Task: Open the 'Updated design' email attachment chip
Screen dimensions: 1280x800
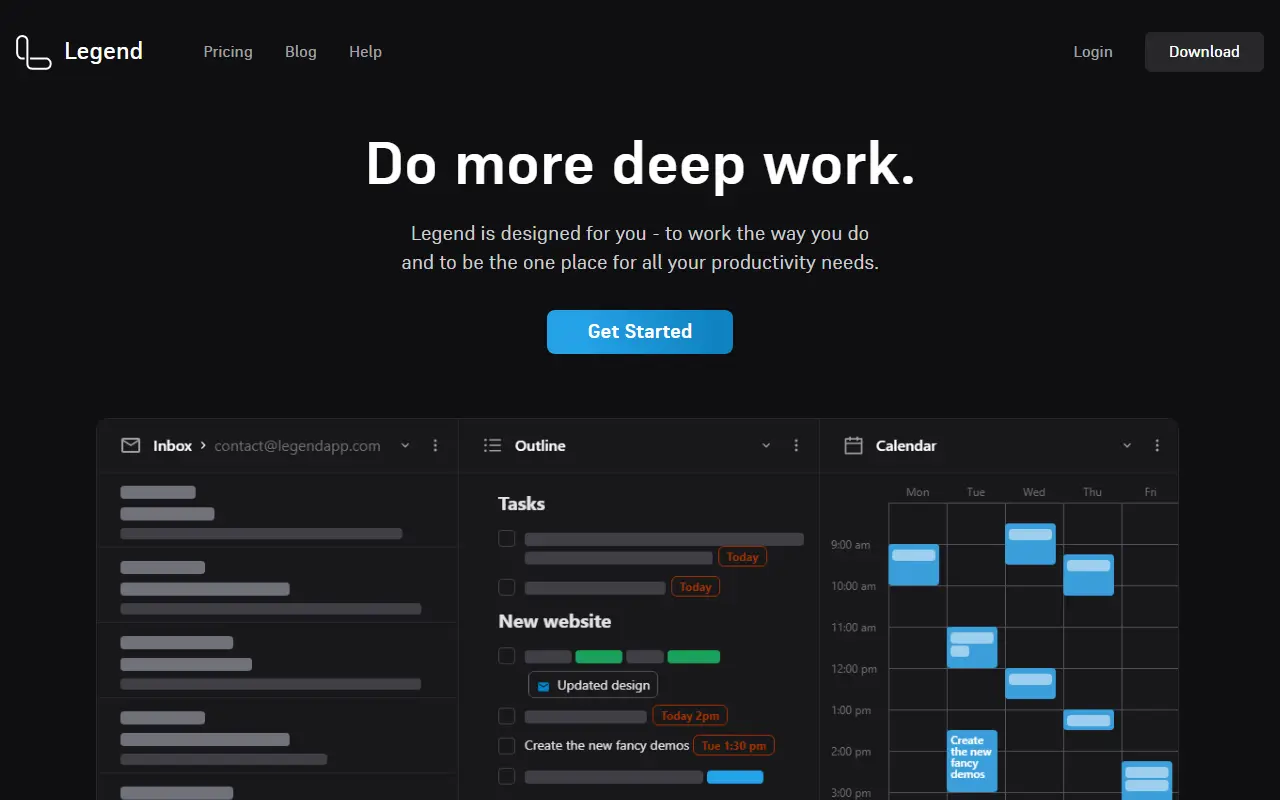Action: (x=593, y=685)
